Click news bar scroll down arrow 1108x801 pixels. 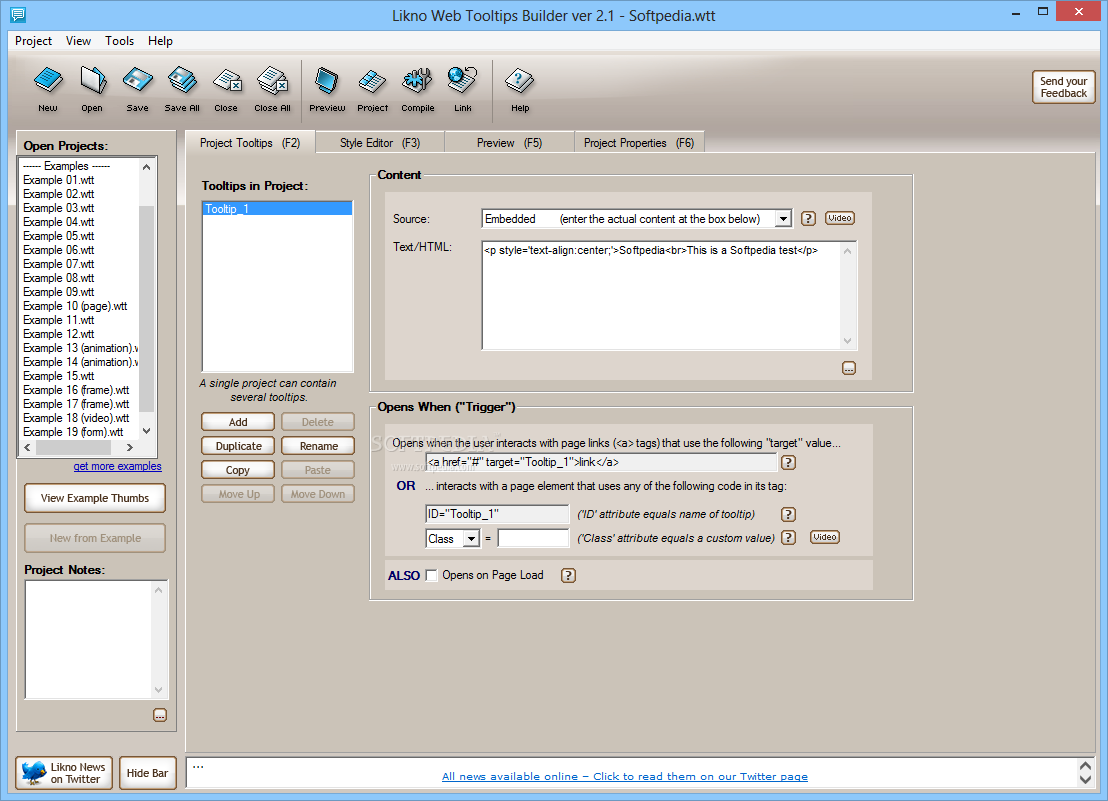[x=1085, y=779]
